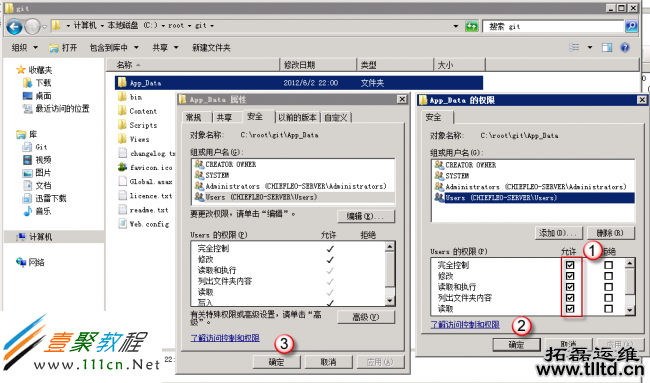The height and width of the screenshot is (383, 650).
Task: Expand the address bar history dropdown
Action: point(456,26)
